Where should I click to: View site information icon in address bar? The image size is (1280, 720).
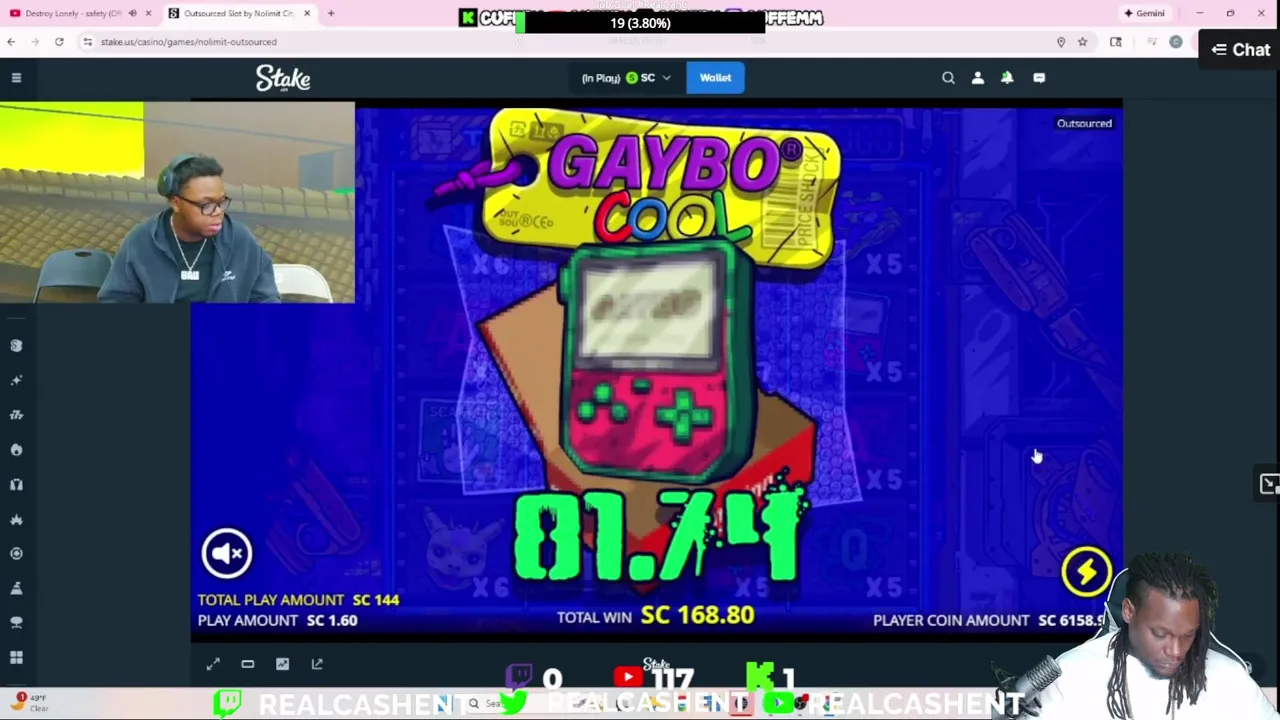click(87, 42)
